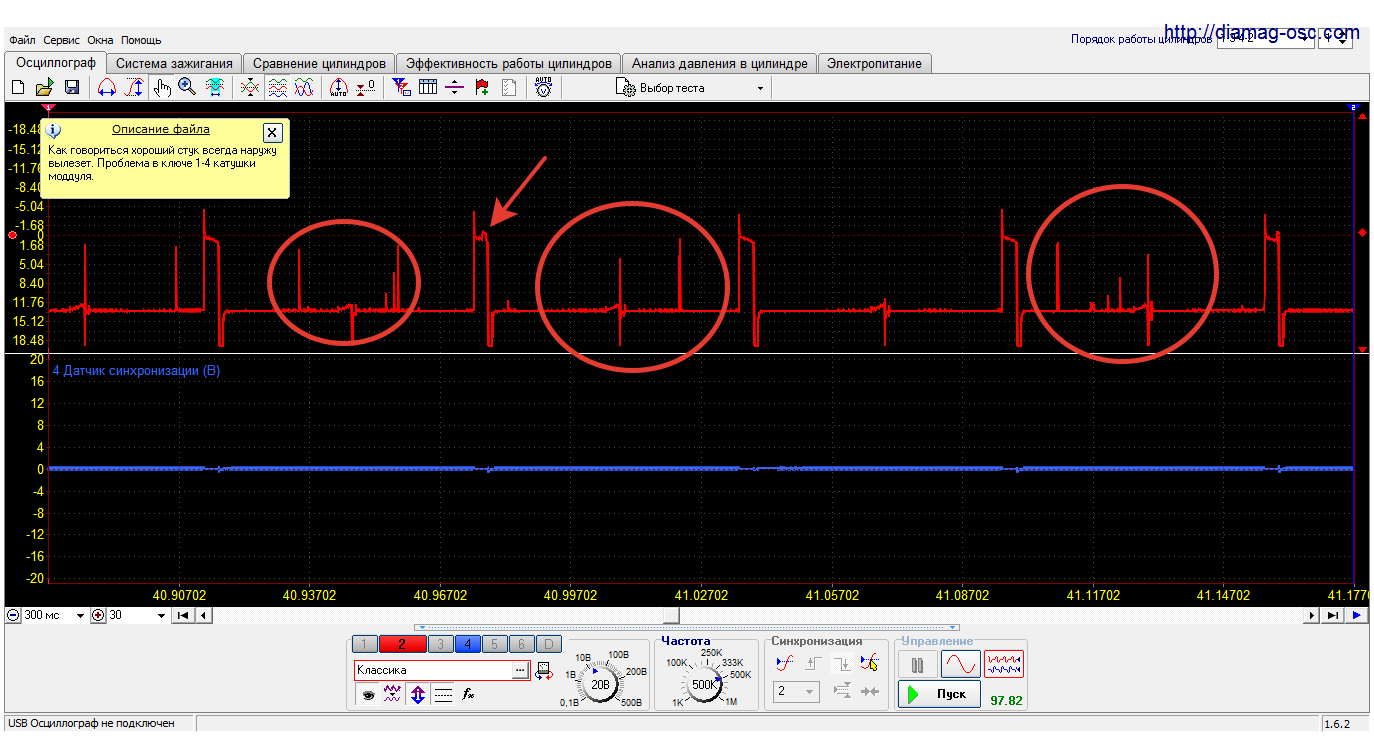Click the plus zoom-in icon near 30
The width and height of the screenshot is (1374, 736).
pos(98,616)
